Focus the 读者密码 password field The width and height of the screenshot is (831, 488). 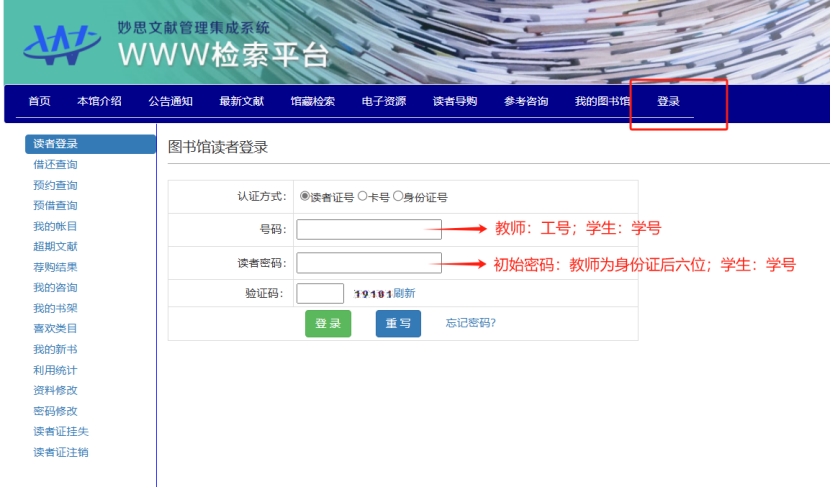(x=369, y=263)
